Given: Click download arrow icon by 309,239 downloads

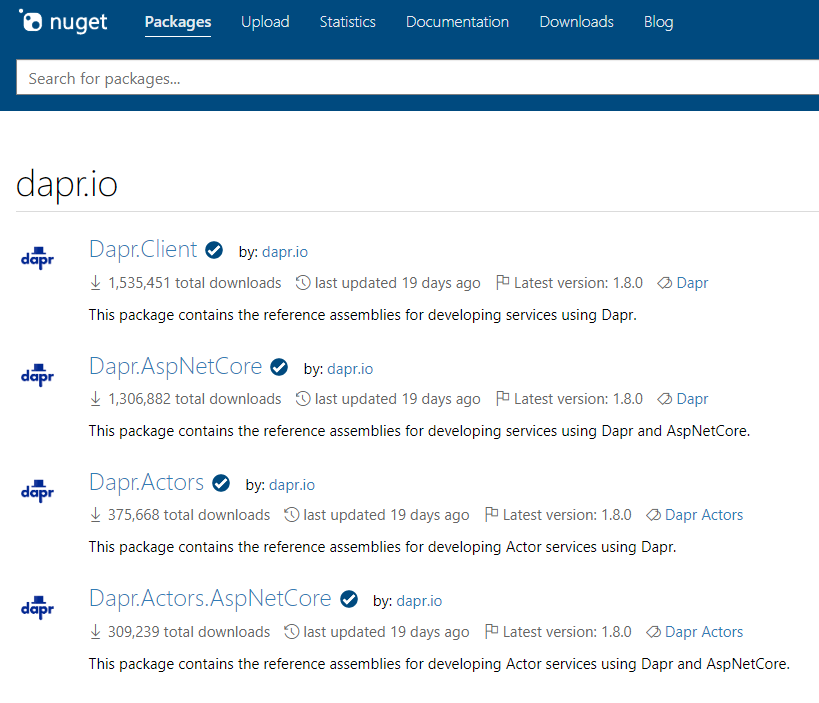Looking at the screenshot, I should tap(96, 631).
